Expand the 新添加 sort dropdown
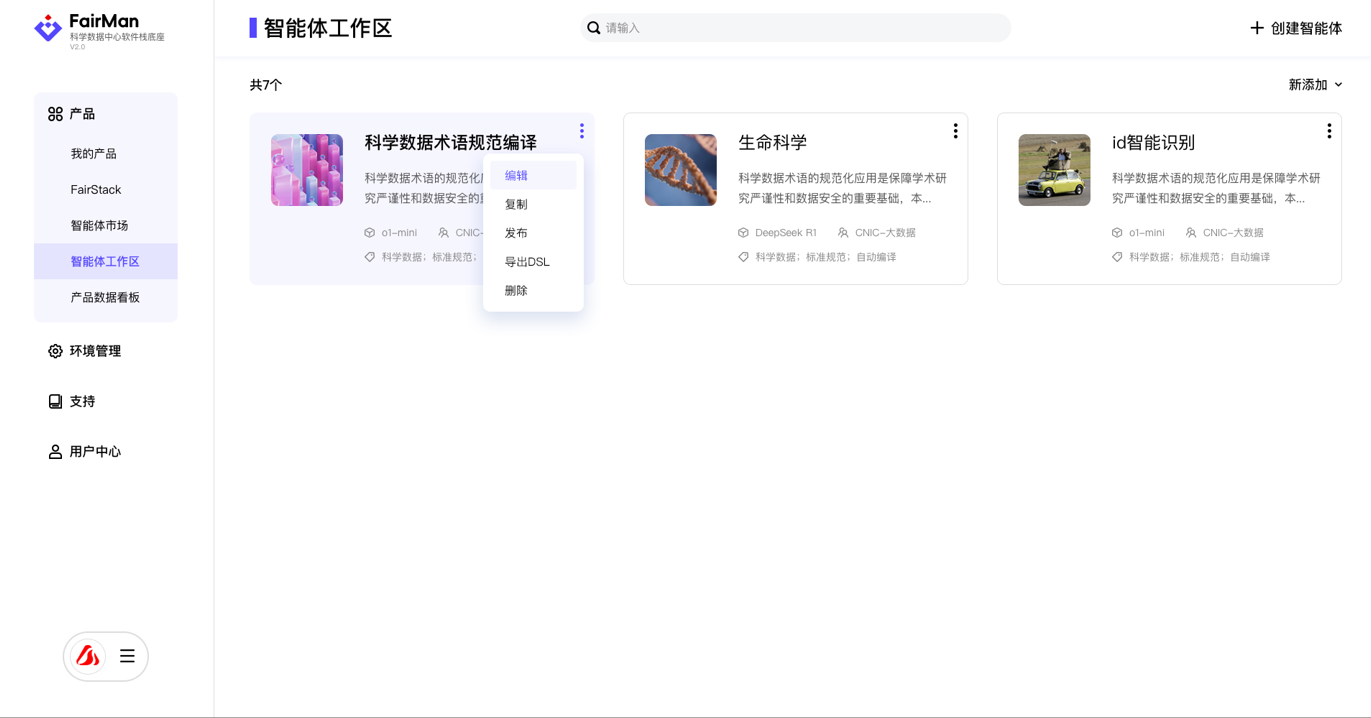Viewport: 1371px width, 718px height. tap(1314, 85)
